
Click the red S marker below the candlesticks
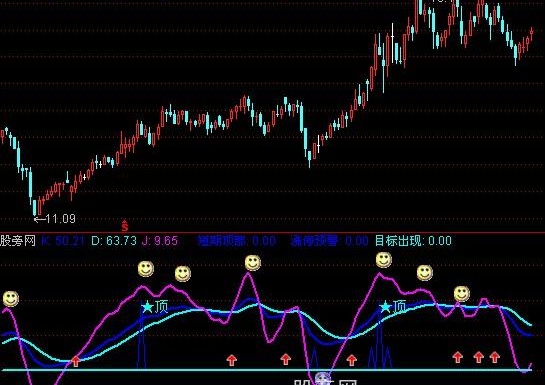click(x=125, y=226)
